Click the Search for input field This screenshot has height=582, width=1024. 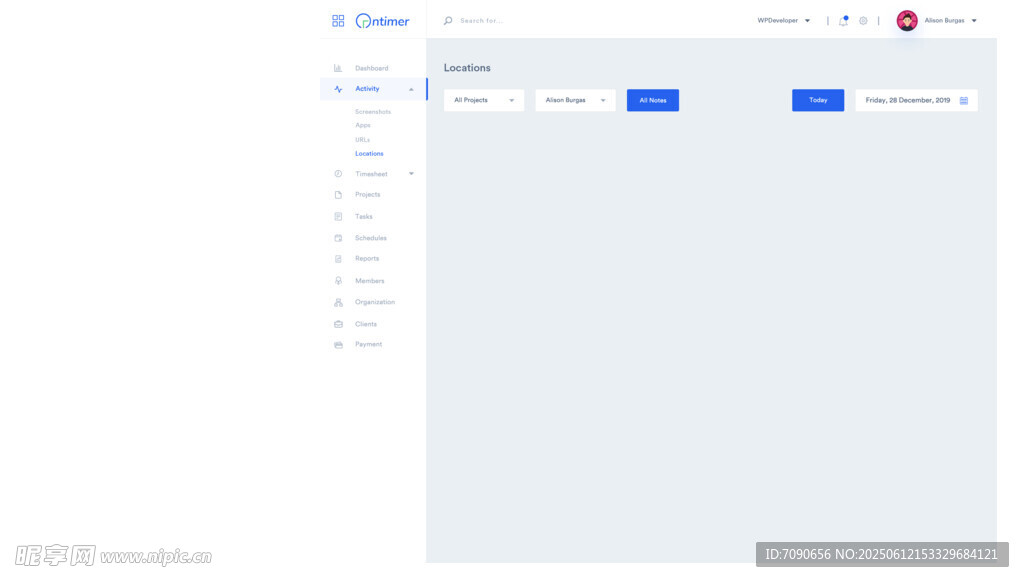pyautogui.click(x=481, y=21)
